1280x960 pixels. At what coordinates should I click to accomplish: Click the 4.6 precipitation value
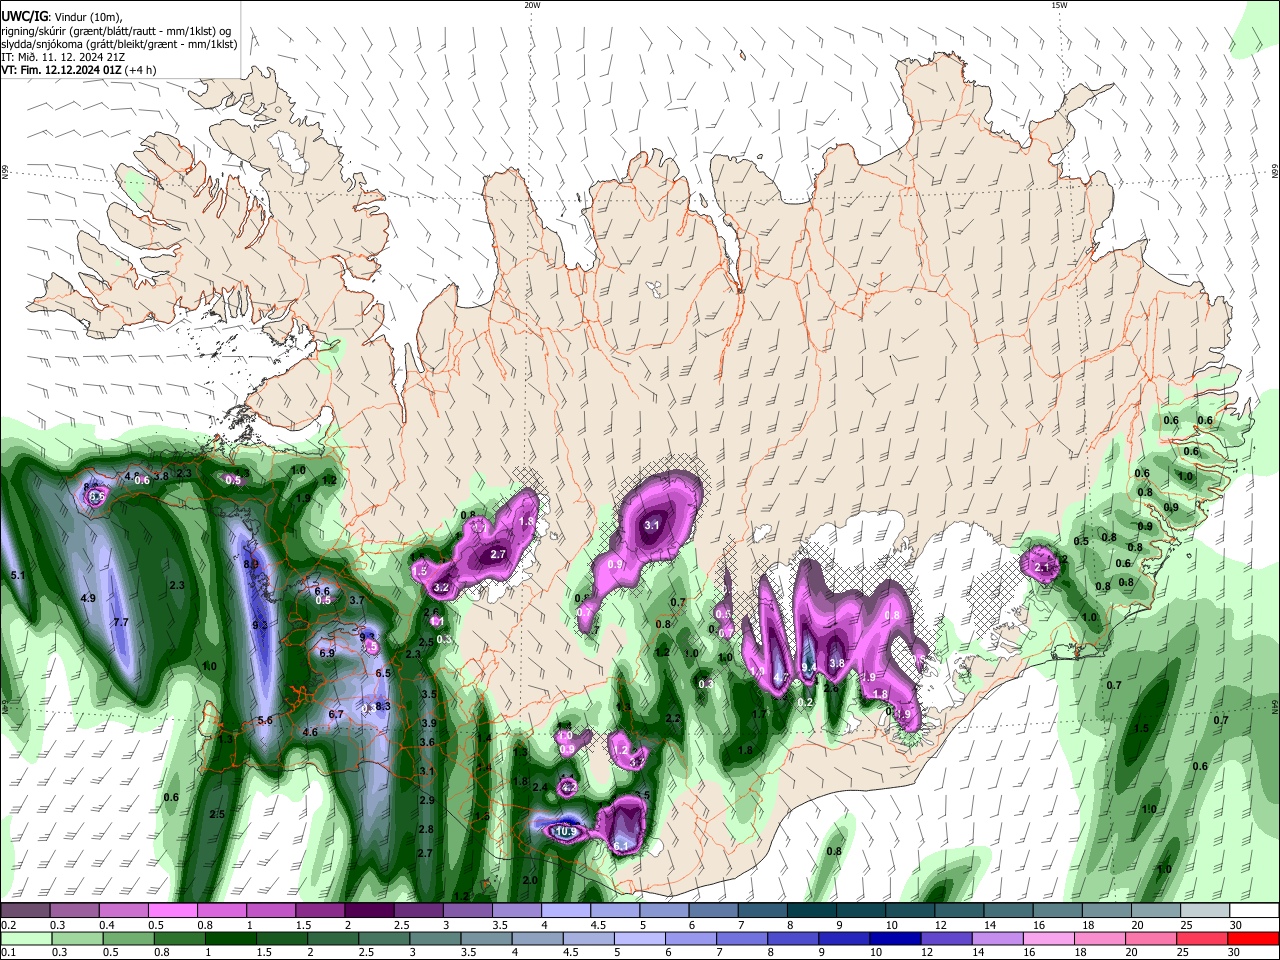[x=310, y=732]
